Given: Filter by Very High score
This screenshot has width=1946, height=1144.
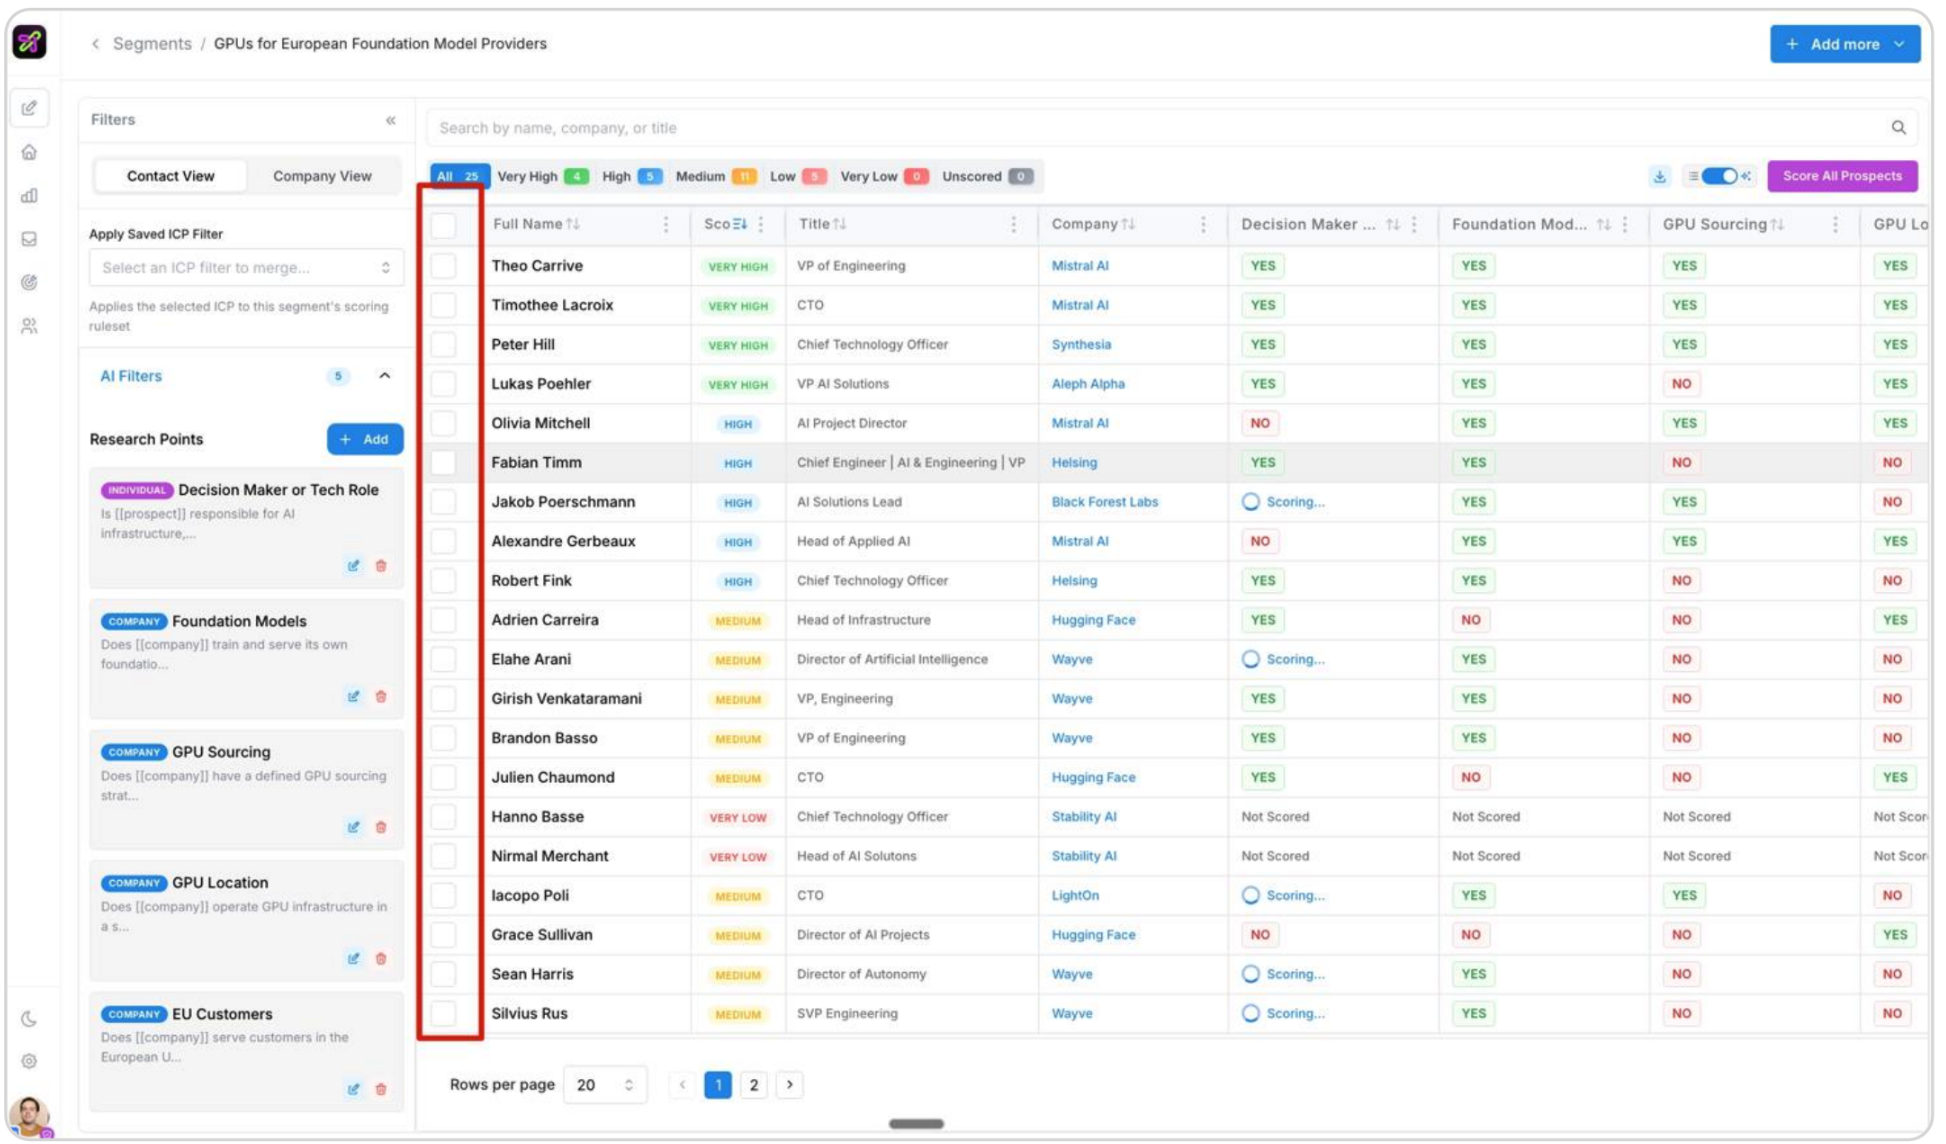Looking at the screenshot, I should 543,177.
